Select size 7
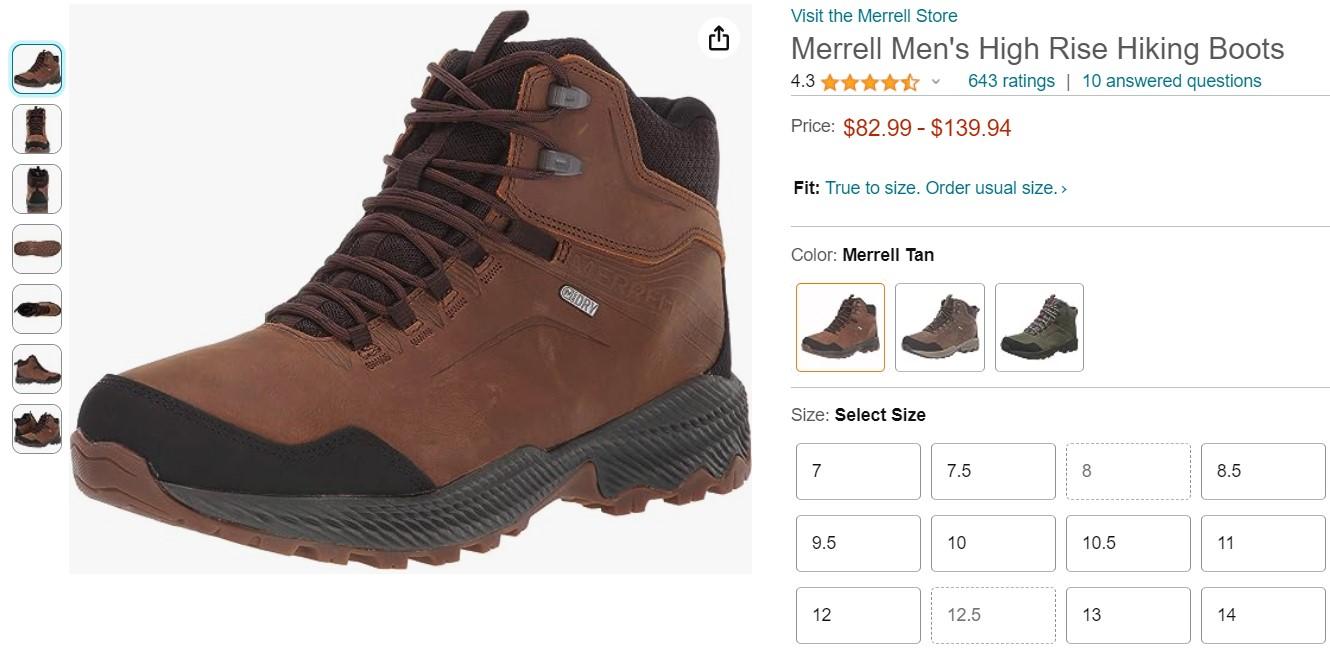This screenshot has height=653, width=1330. coord(858,471)
